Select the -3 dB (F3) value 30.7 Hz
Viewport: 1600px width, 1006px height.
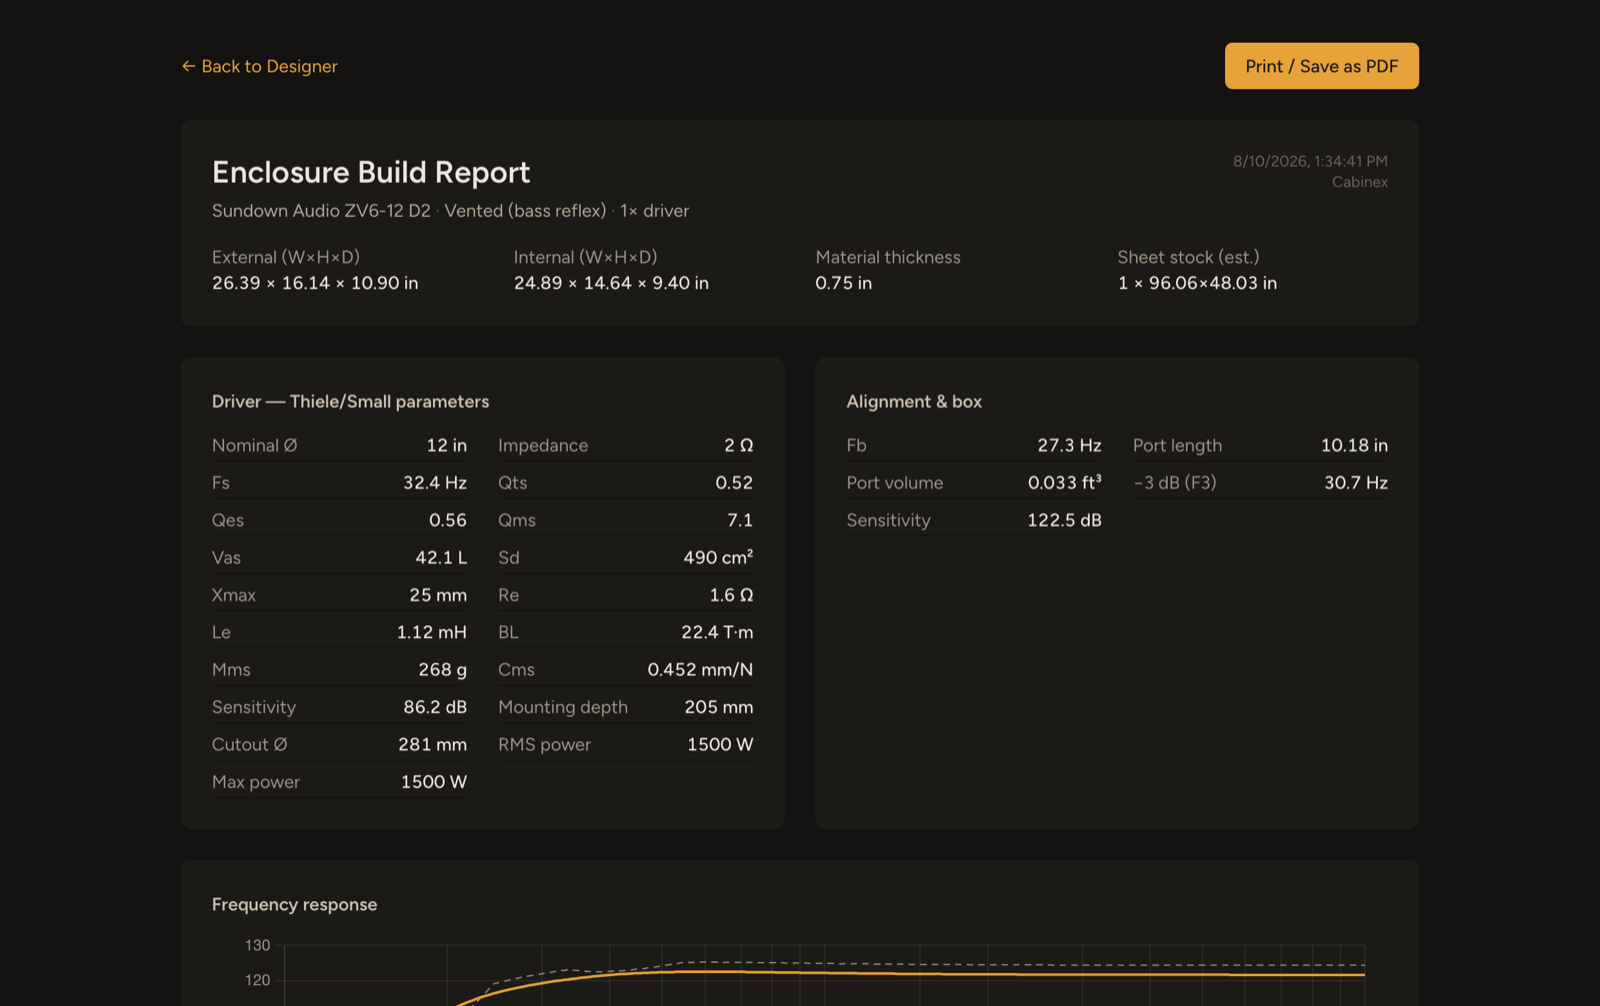click(1356, 483)
